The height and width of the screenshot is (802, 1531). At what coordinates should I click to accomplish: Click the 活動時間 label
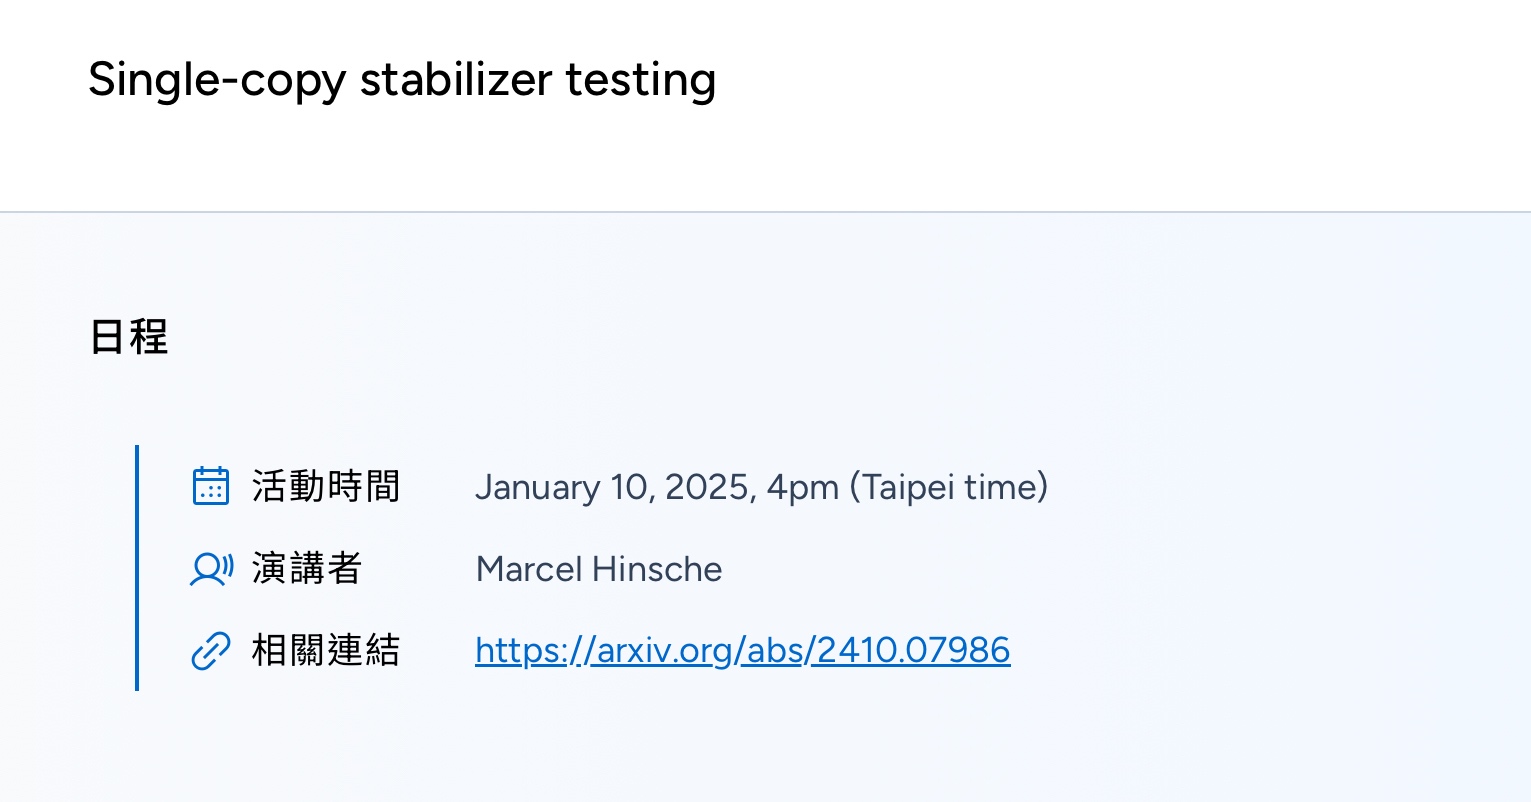tap(326, 486)
